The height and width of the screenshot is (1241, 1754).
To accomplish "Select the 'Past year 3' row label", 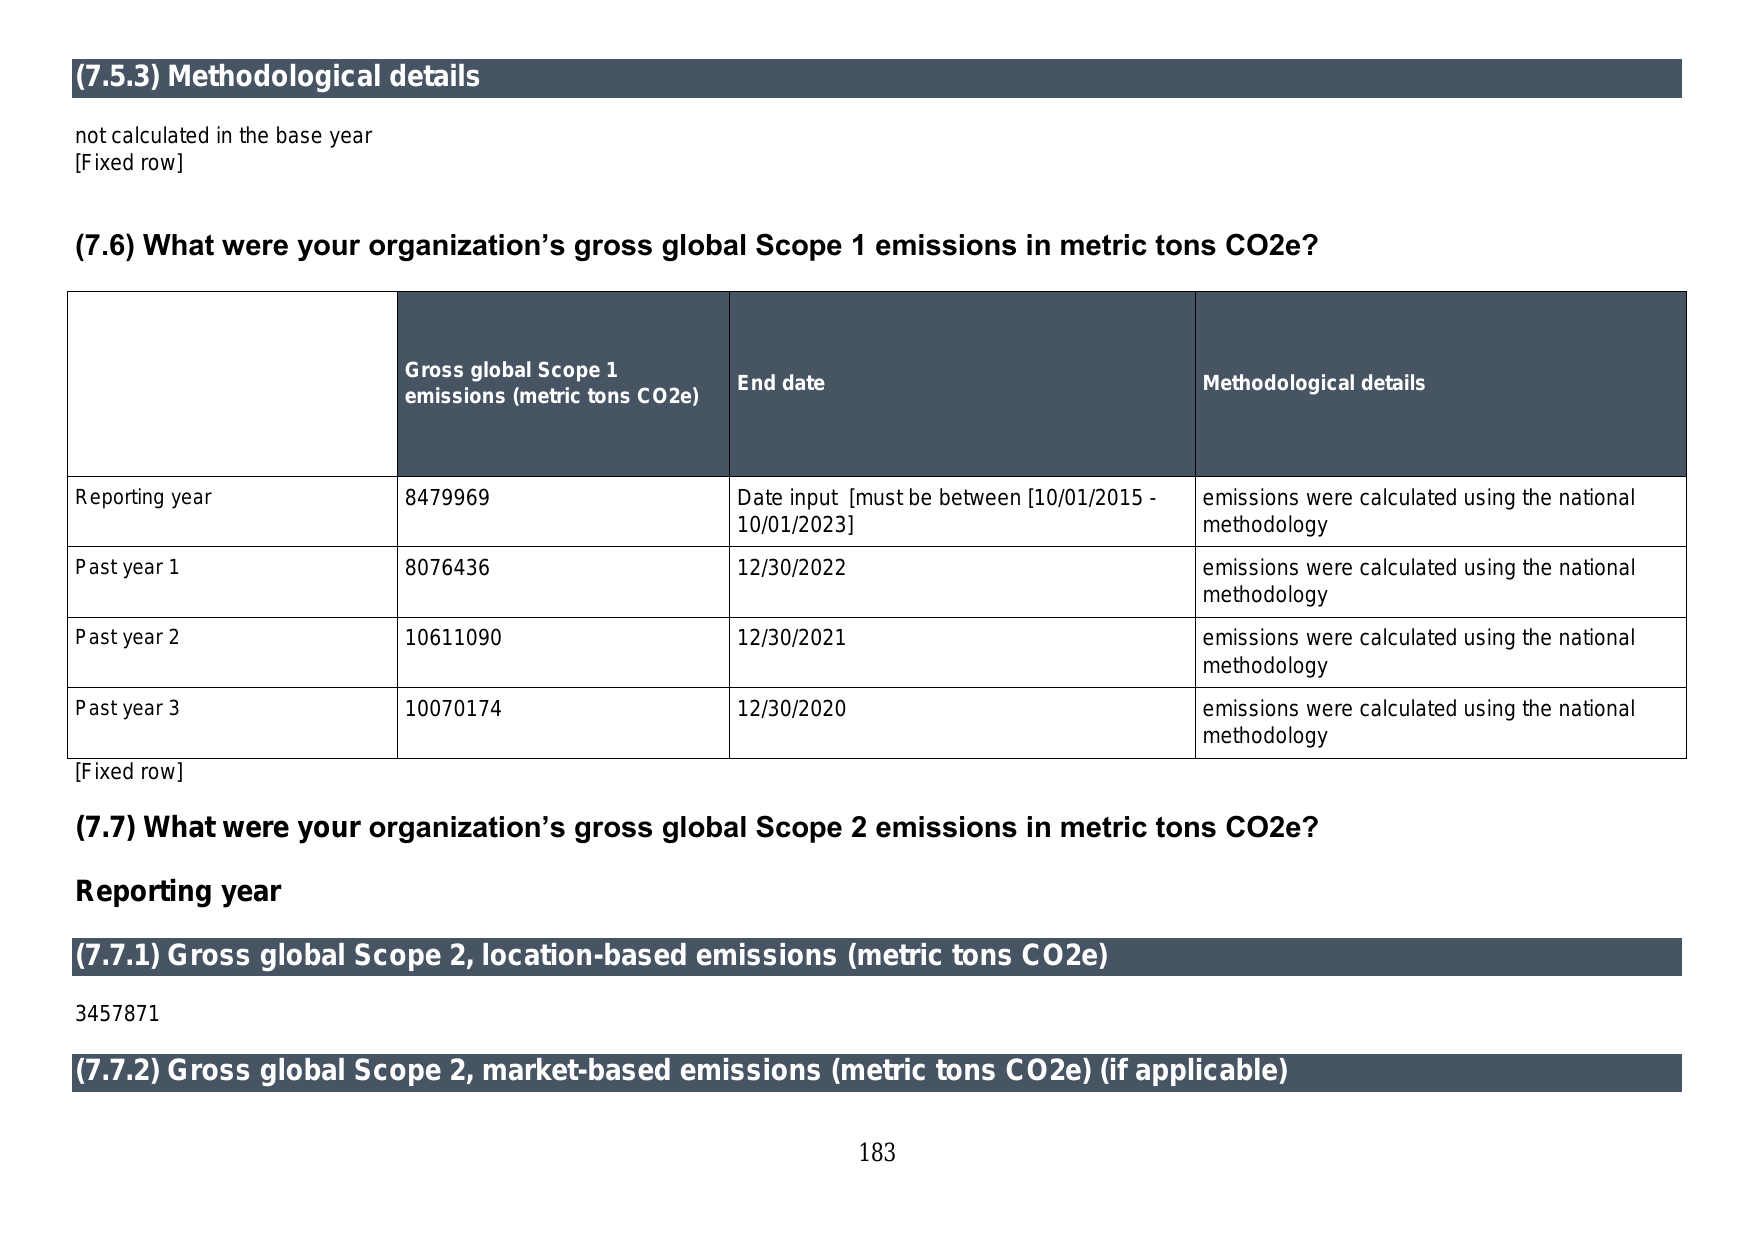I will 127,708.
